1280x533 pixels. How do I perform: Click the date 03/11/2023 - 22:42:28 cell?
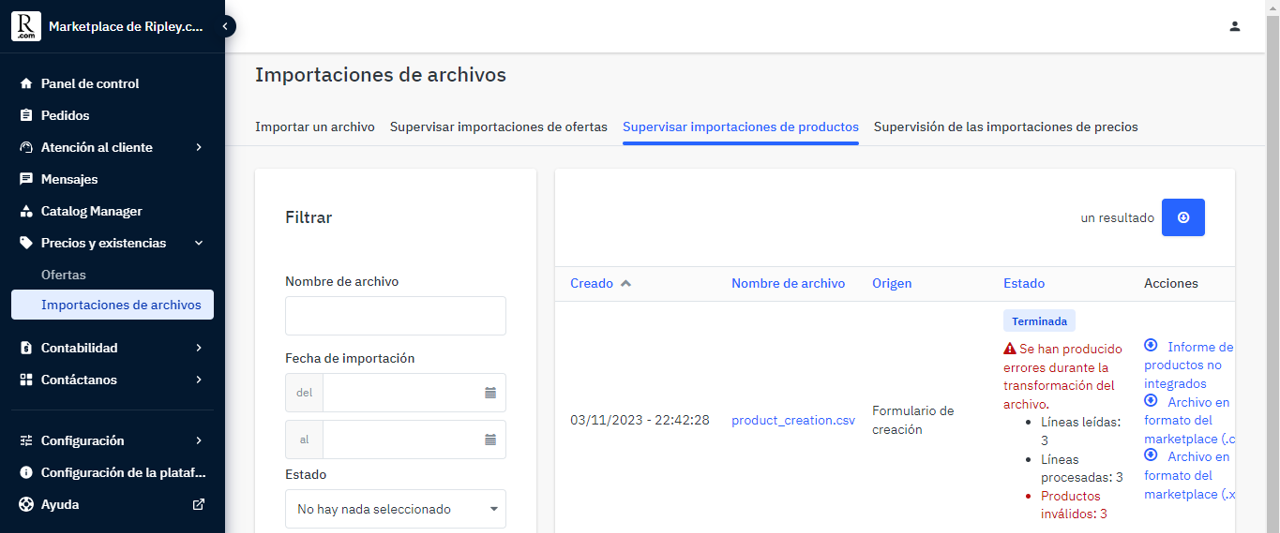coord(640,421)
